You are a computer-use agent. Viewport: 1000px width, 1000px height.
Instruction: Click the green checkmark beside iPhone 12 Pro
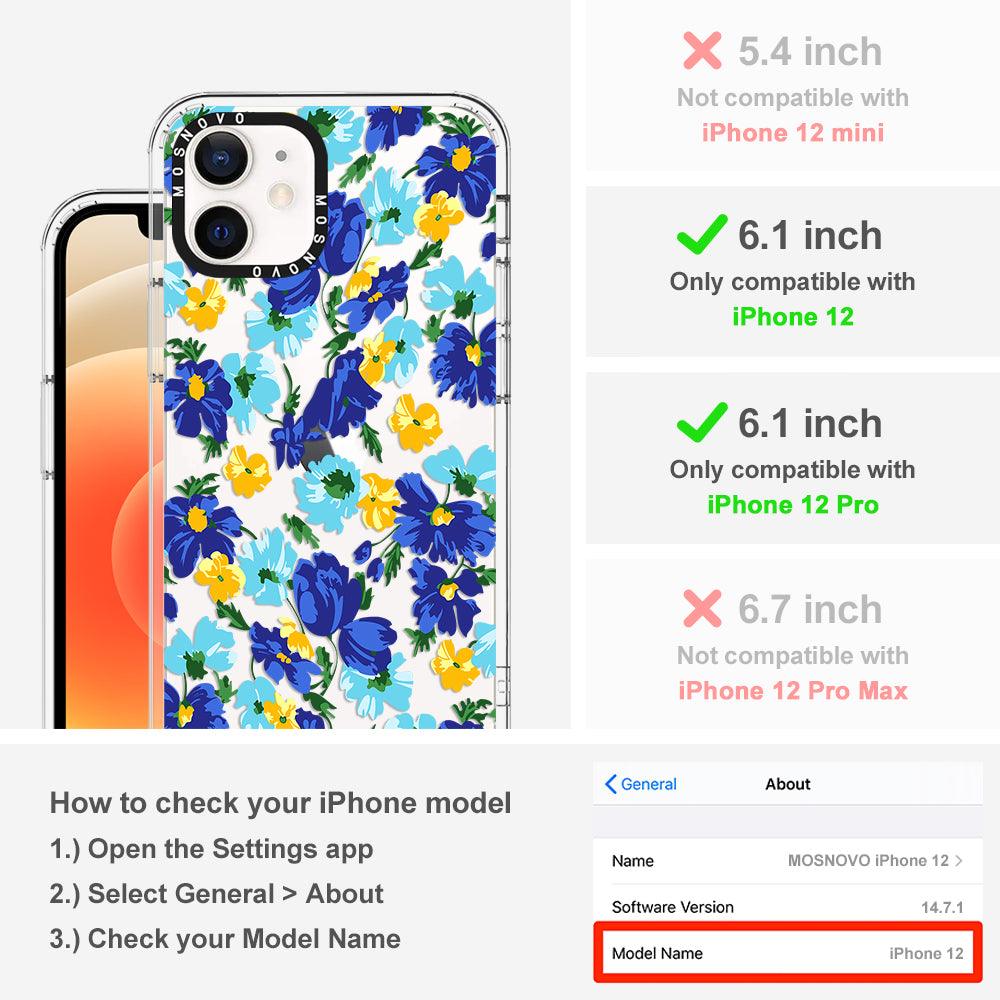point(702,422)
